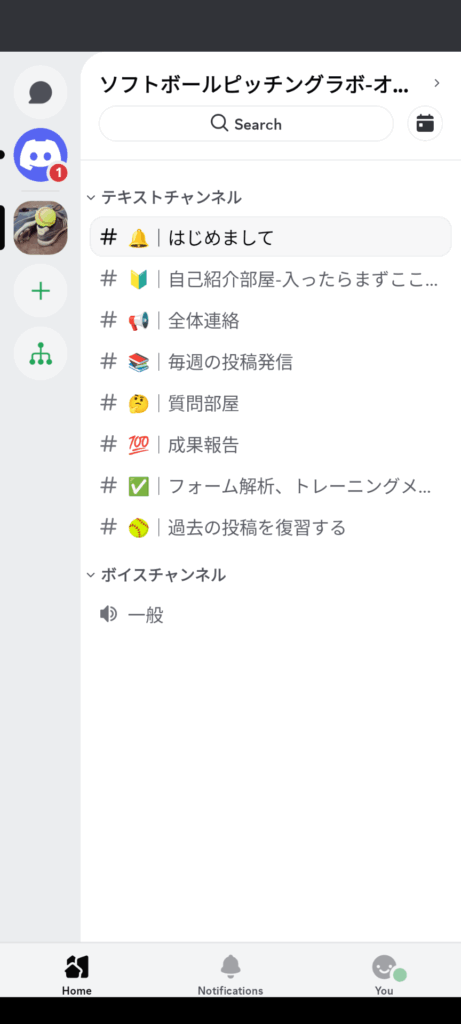
Task: Switch to the You profile tab
Action: pyautogui.click(x=384, y=974)
